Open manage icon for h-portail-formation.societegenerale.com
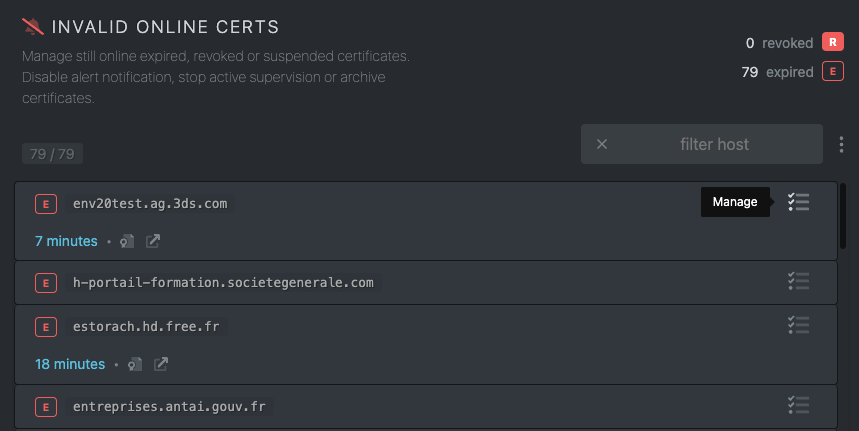Image resolution: width=859 pixels, height=431 pixels. [x=798, y=282]
